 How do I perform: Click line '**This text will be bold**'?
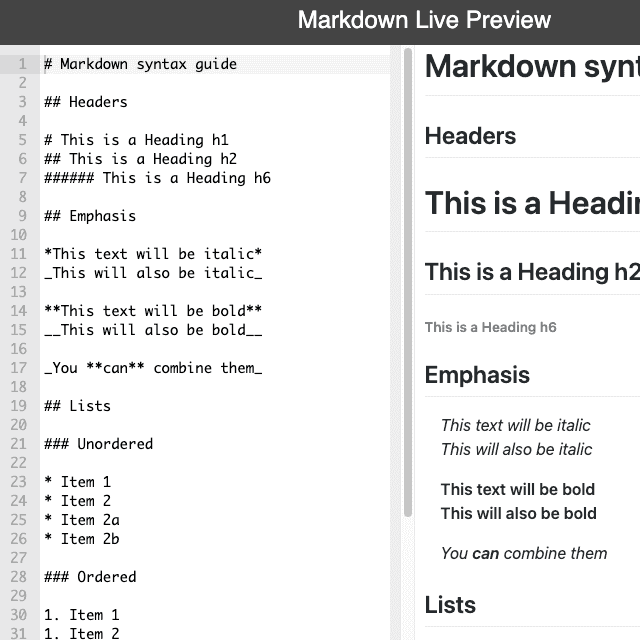tap(153, 311)
